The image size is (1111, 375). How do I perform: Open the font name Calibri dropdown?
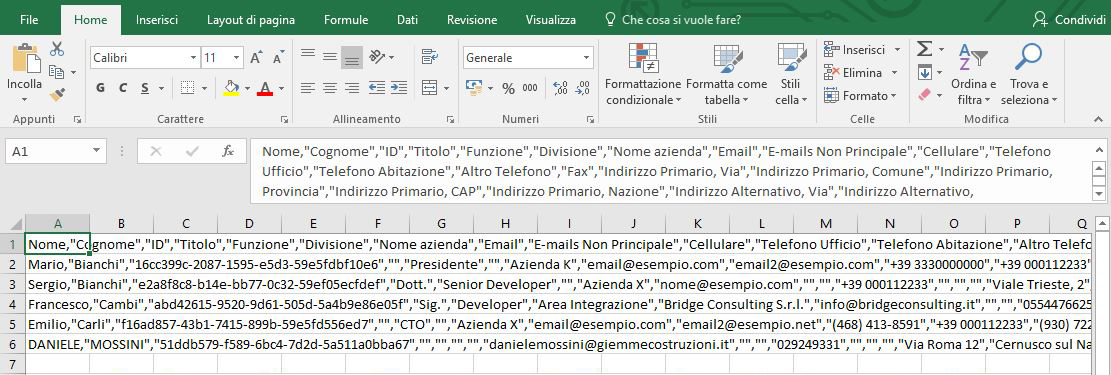point(193,57)
